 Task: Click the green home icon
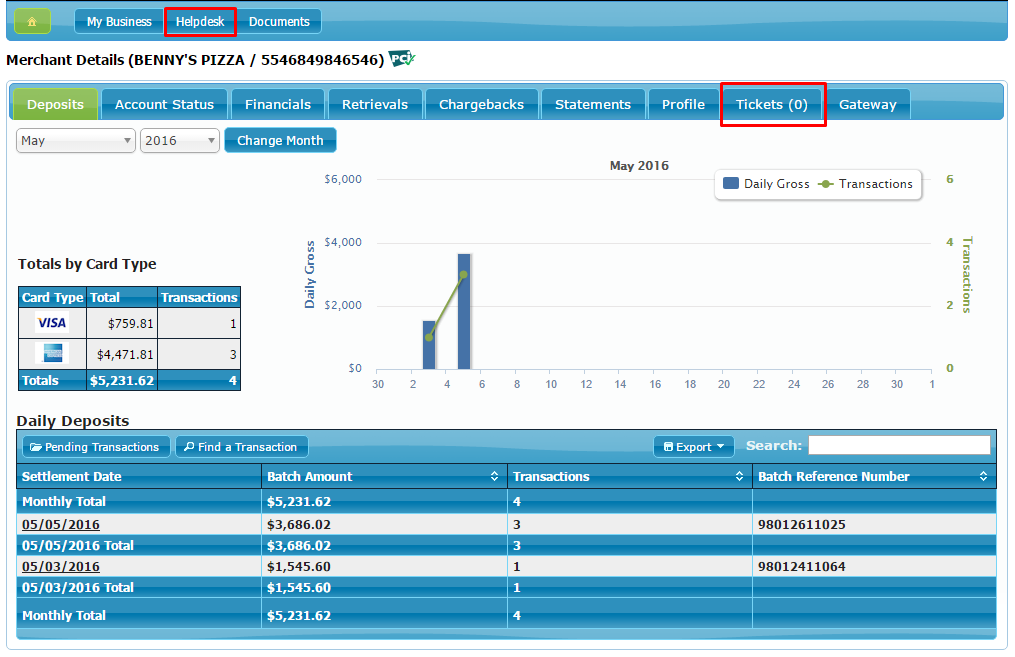point(32,21)
